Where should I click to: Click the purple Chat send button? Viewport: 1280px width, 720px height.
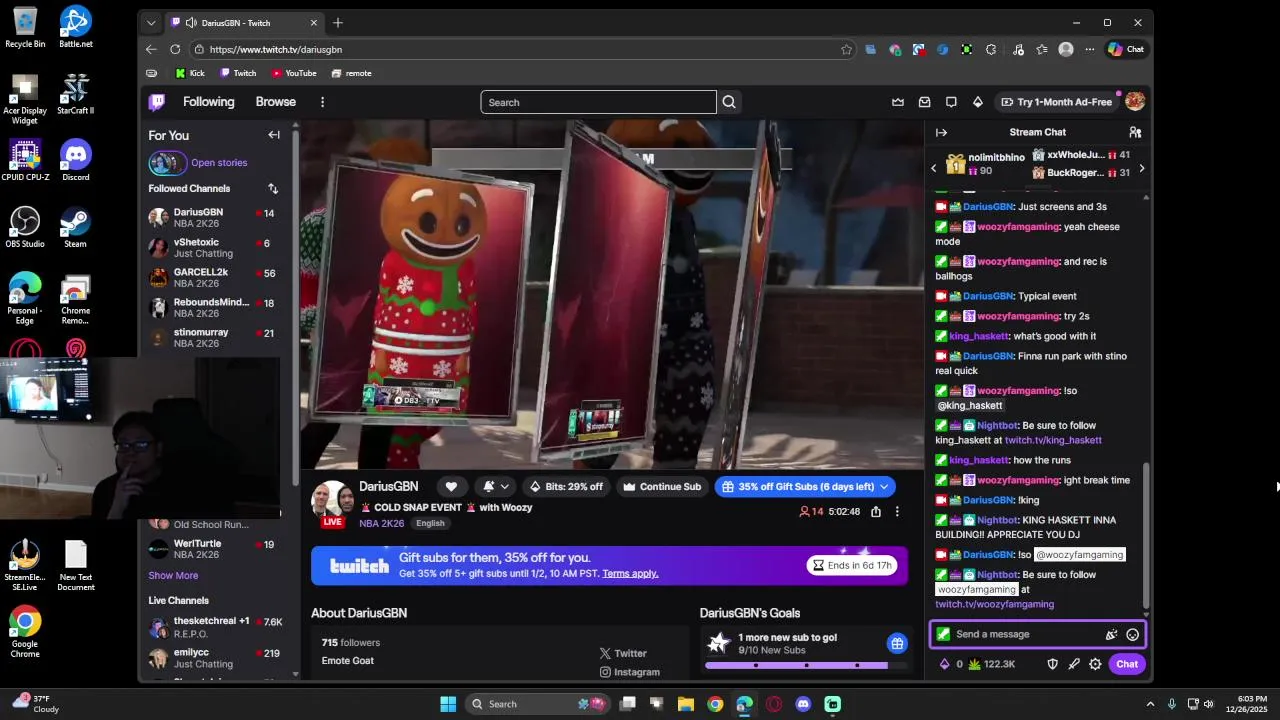(x=1127, y=664)
